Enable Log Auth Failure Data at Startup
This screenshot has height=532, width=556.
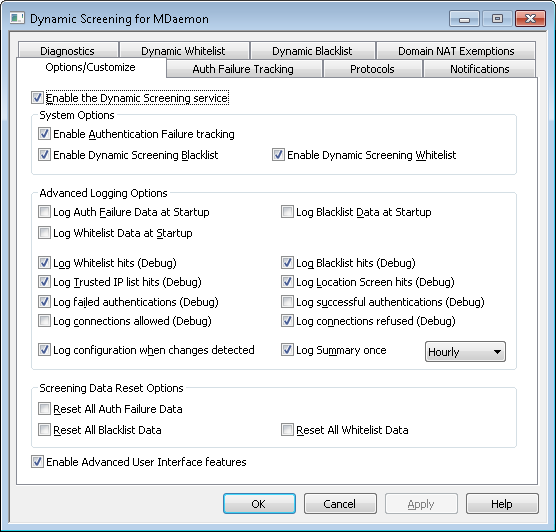pyautogui.click(x=44, y=212)
